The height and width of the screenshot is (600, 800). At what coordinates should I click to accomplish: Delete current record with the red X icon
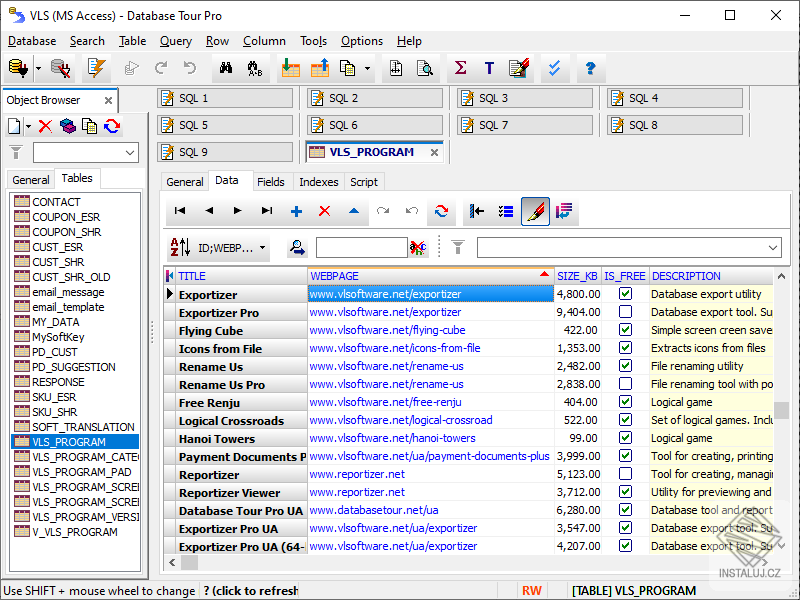click(x=325, y=211)
